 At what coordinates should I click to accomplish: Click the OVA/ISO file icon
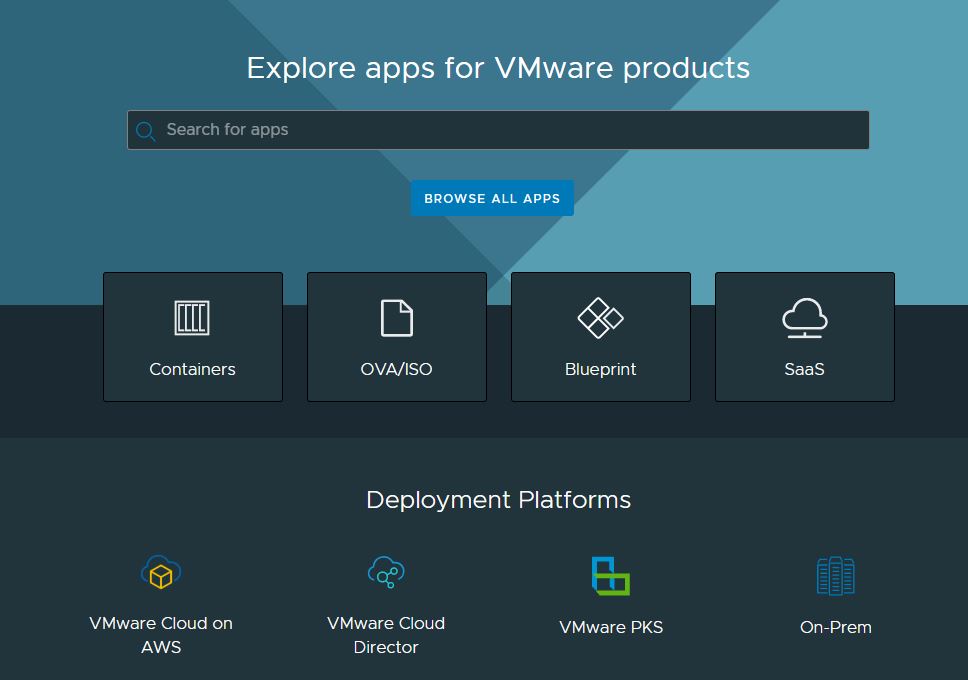(397, 318)
